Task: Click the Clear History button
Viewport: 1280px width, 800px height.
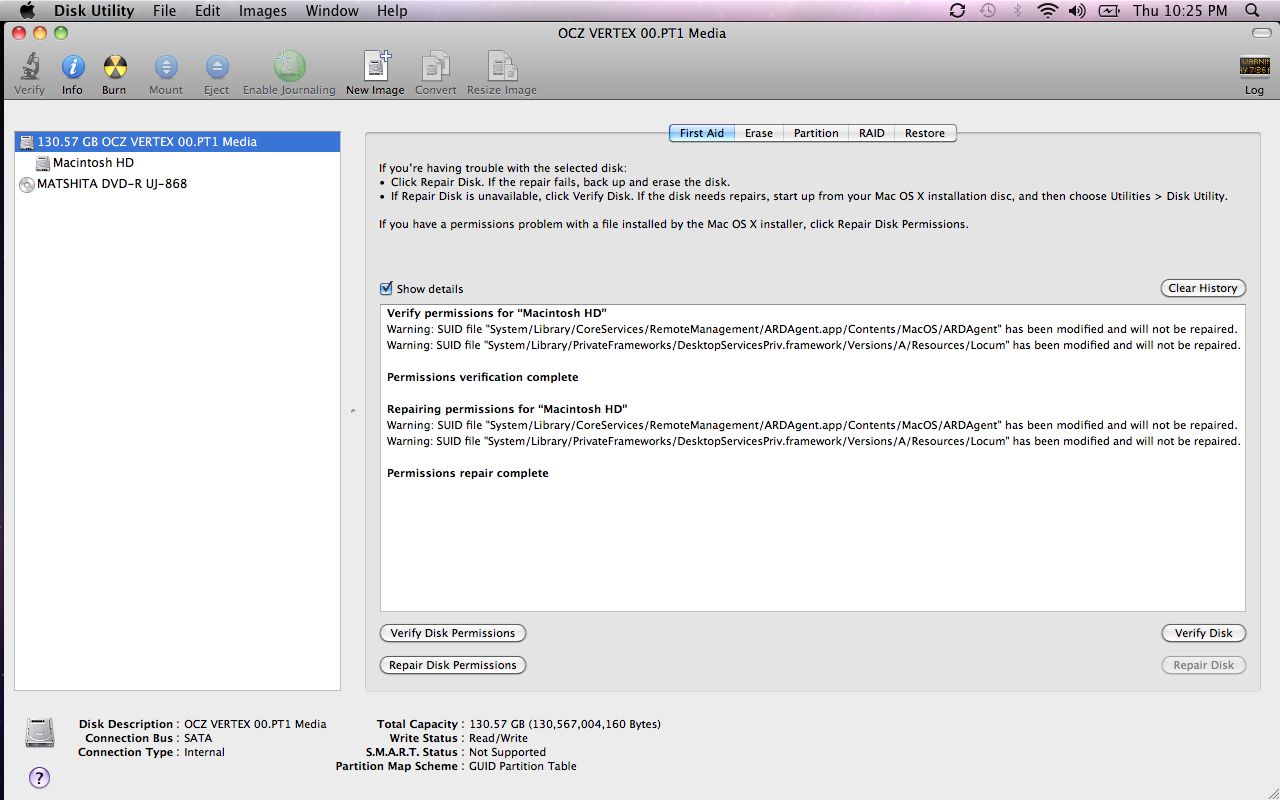Action: point(1203,288)
